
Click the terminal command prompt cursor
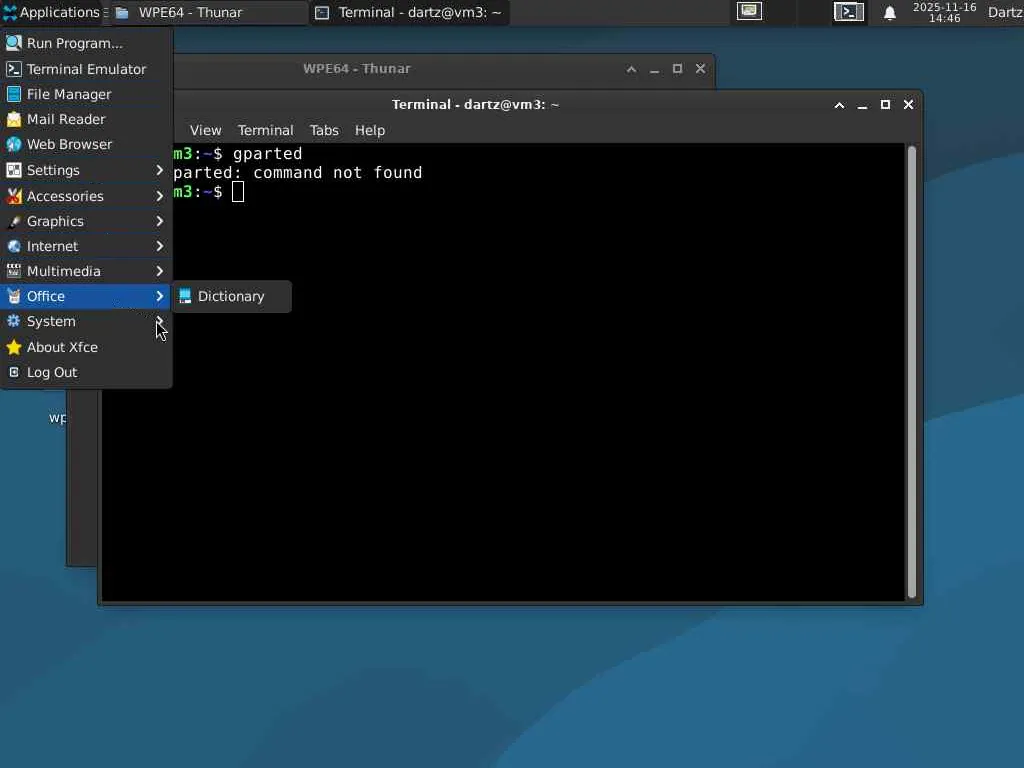[238, 192]
